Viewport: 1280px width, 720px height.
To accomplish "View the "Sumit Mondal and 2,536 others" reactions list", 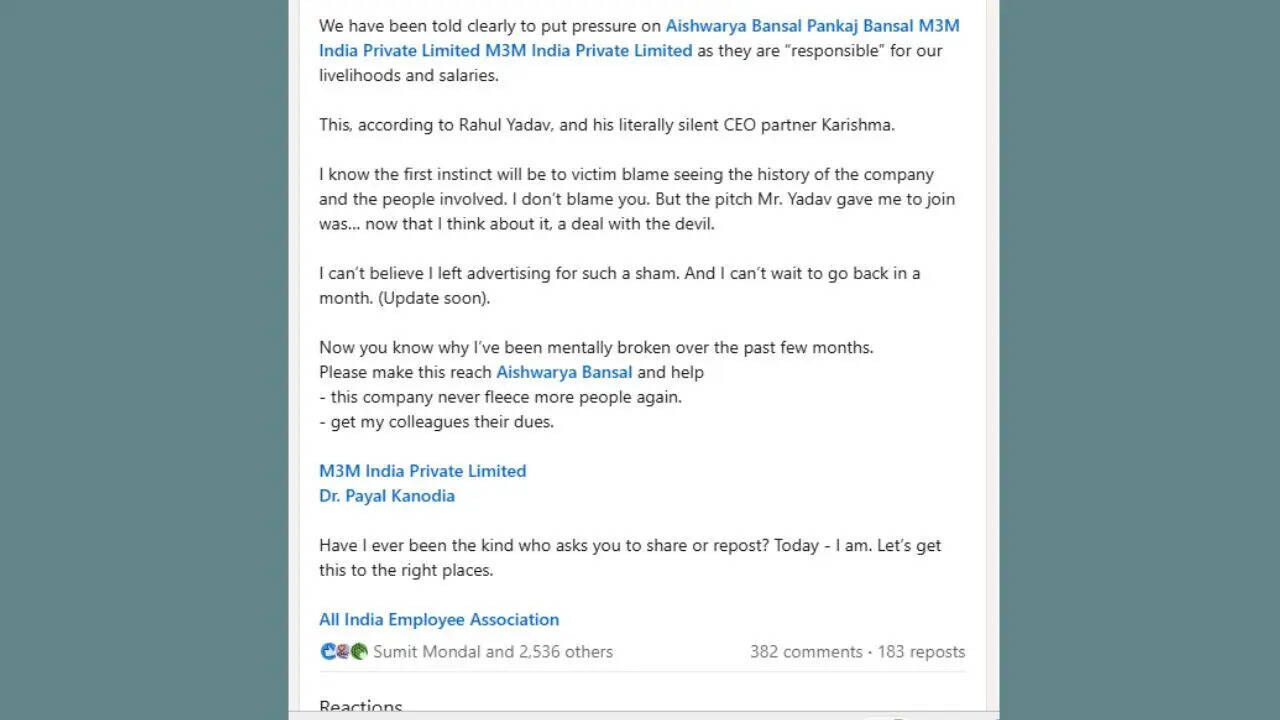I will [x=493, y=652].
